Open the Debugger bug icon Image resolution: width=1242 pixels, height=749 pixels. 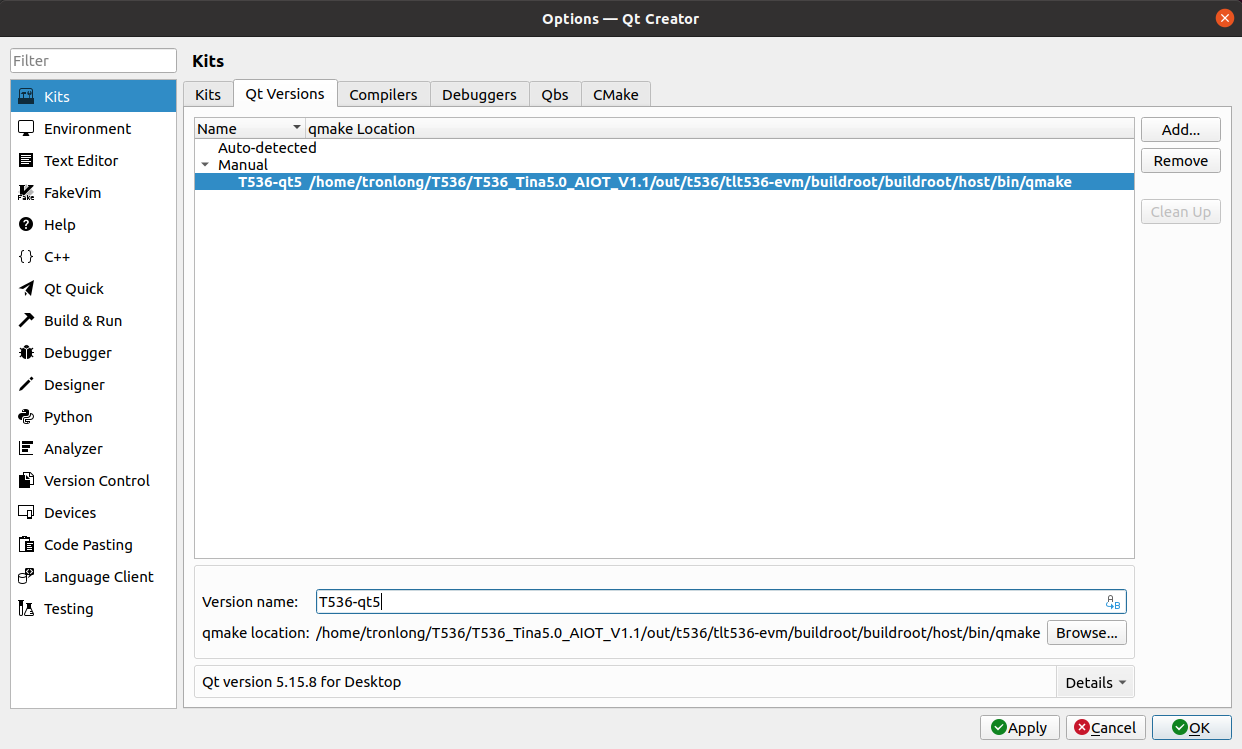[27, 353]
